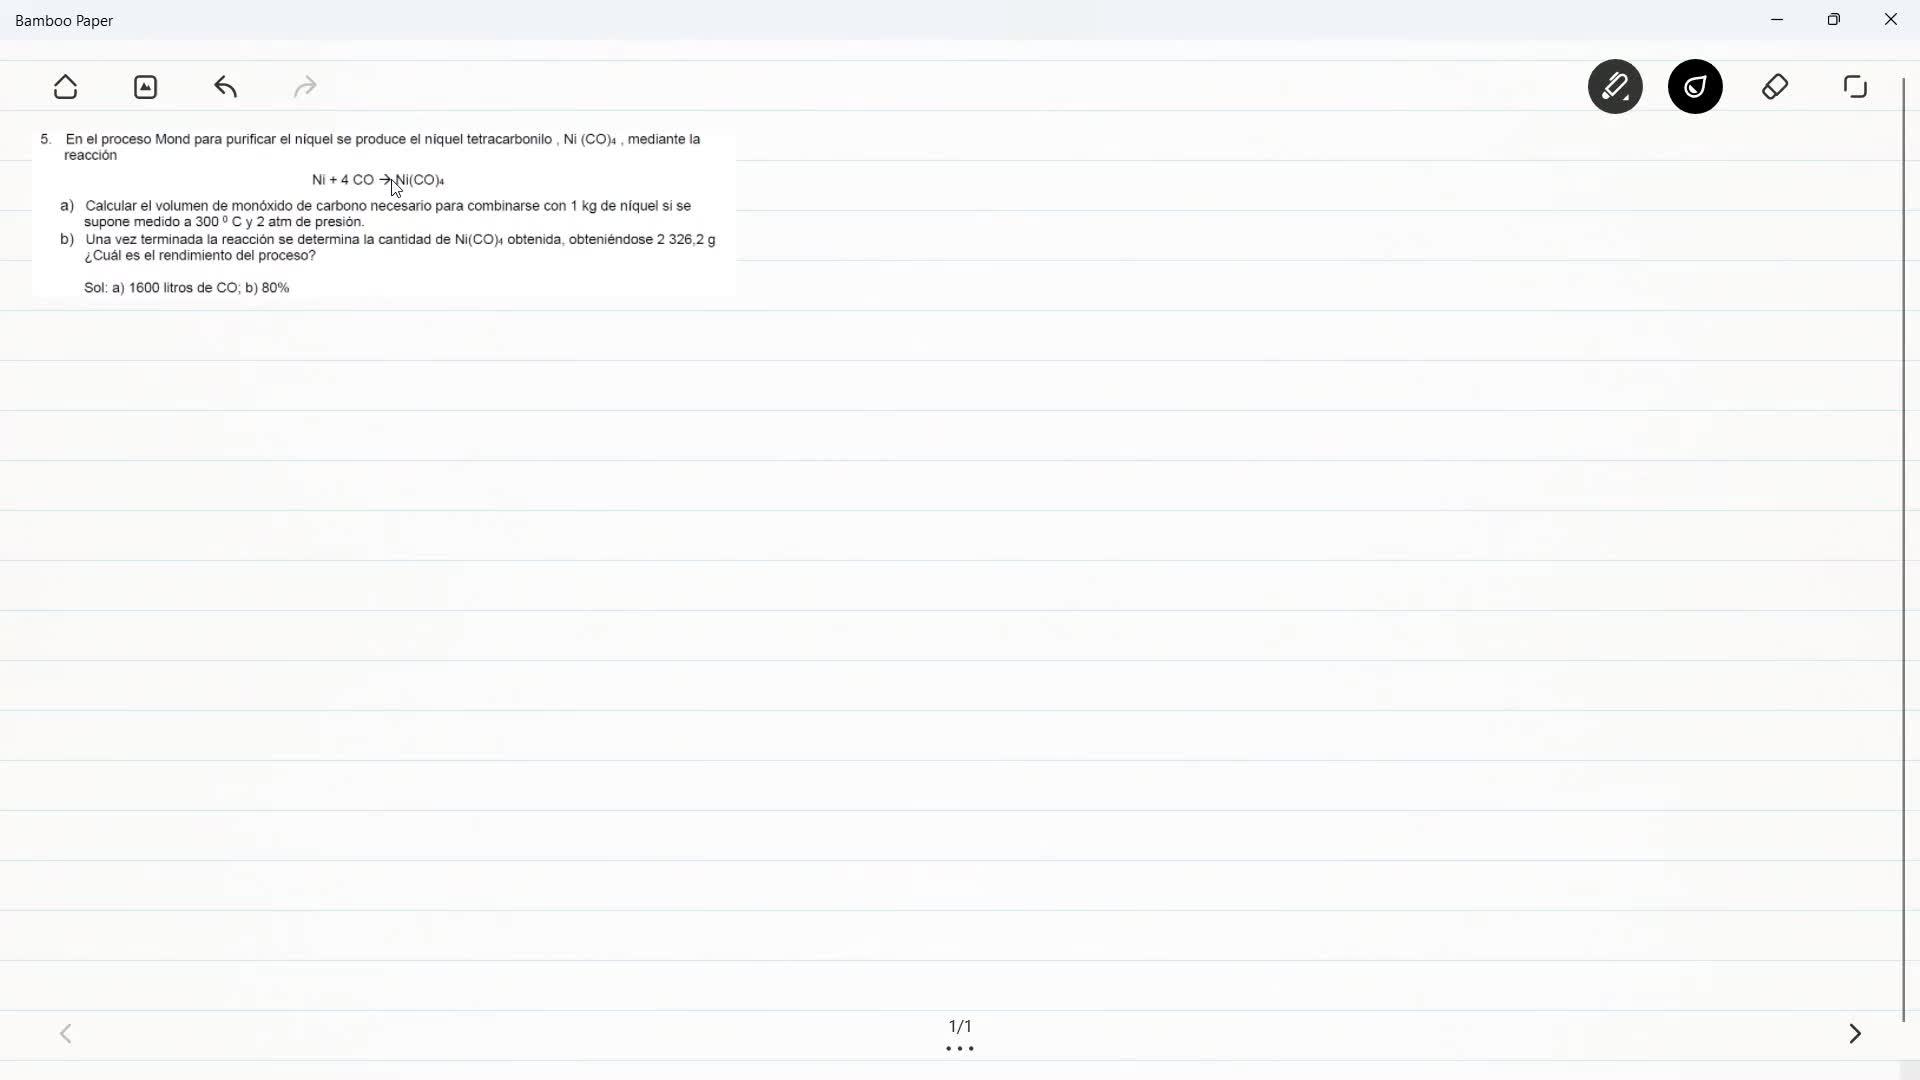Go to the Home library screen
The image size is (1920, 1080).
[x=66, y=87]
